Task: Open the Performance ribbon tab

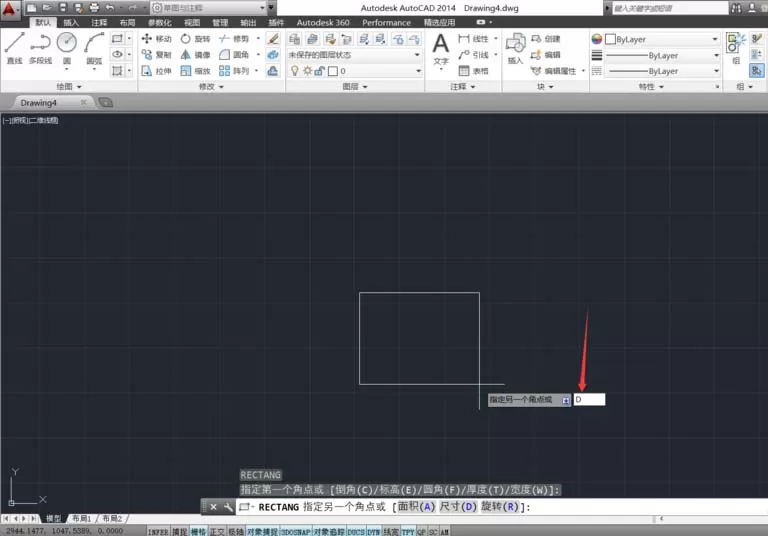Action: (386, 23)
